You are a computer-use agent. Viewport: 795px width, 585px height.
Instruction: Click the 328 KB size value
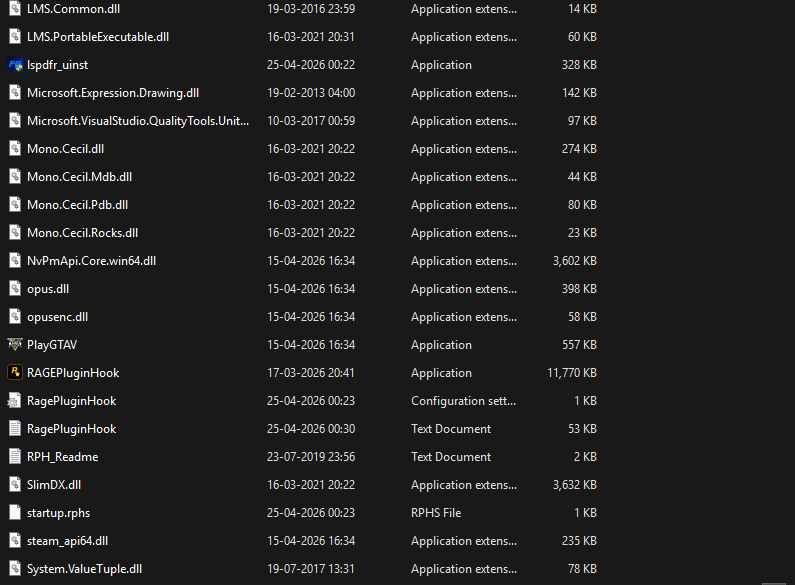click(x=579, y=65)
